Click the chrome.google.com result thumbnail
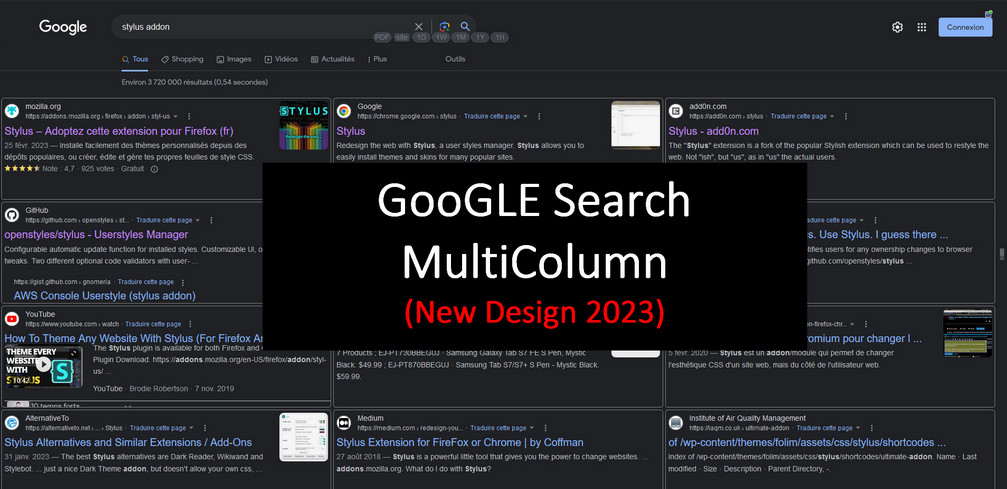 click(x=636, y=125)
